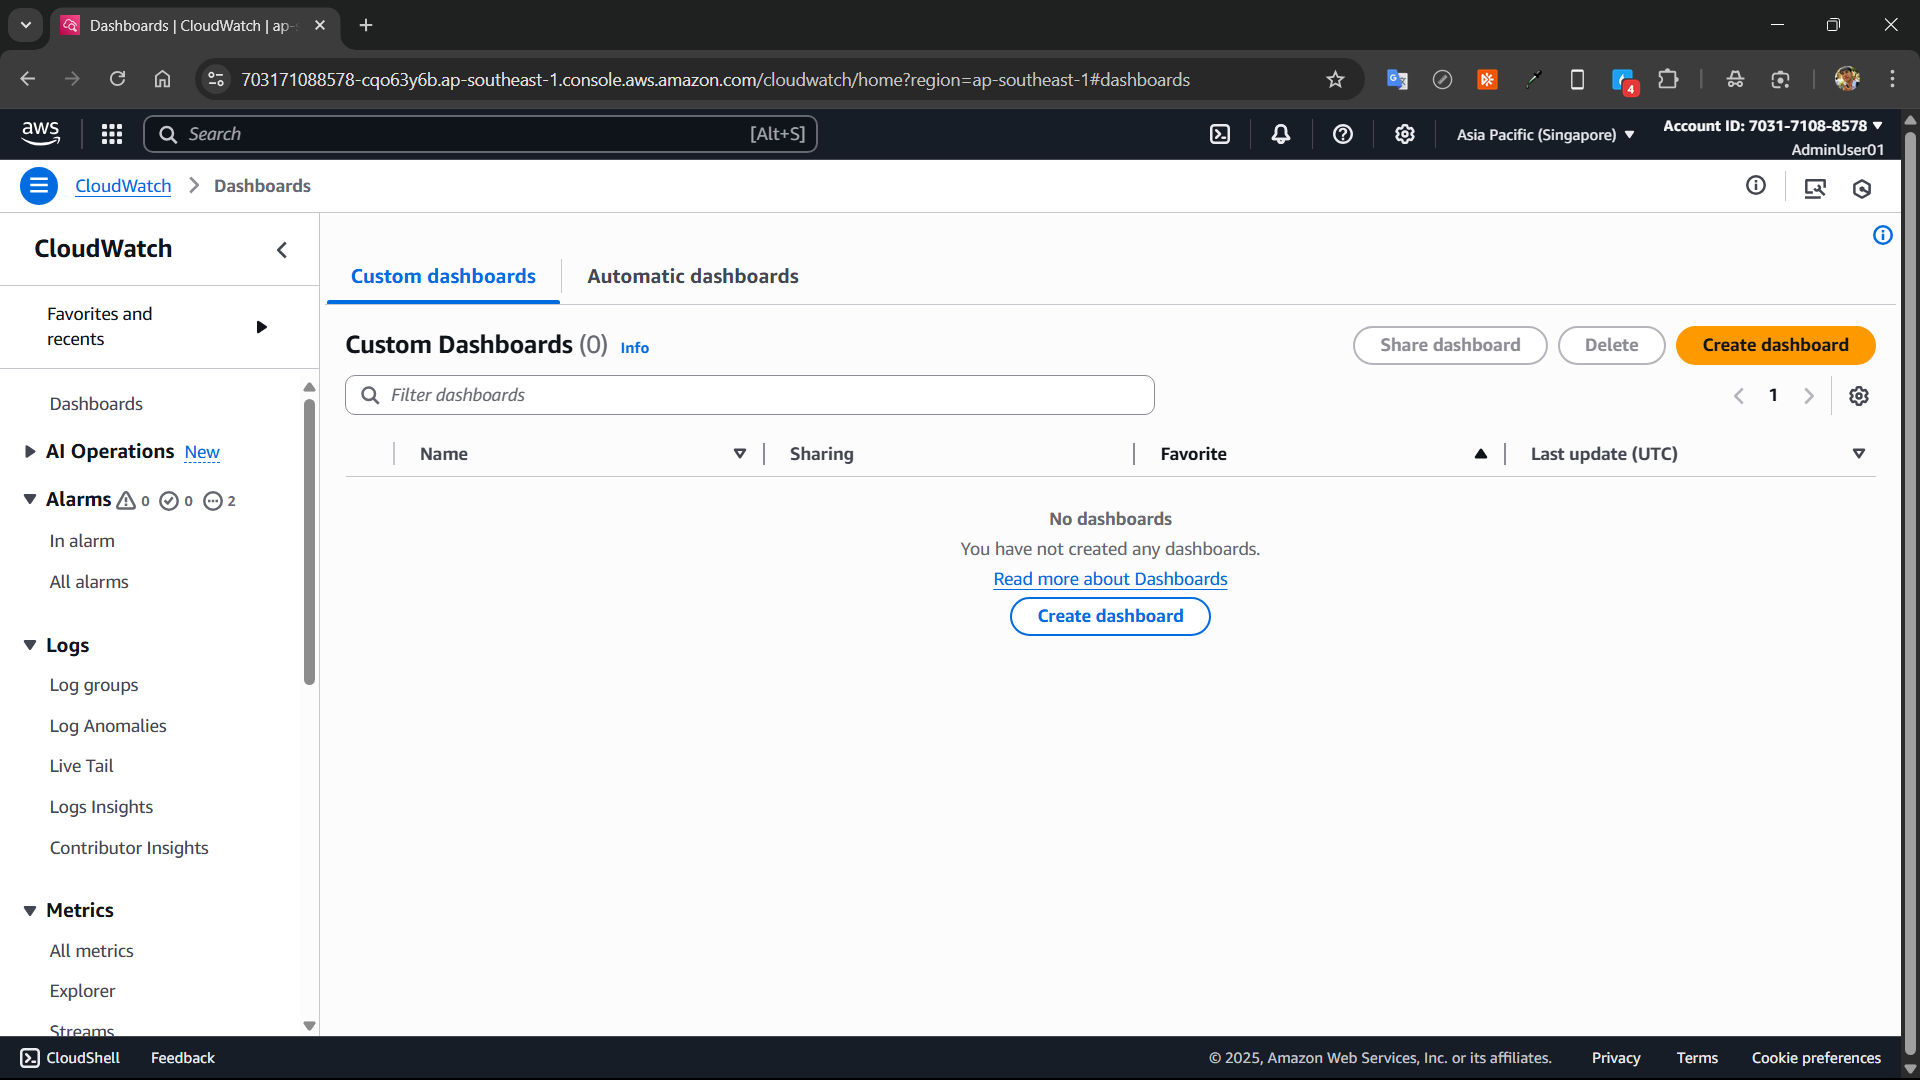Sort by Last update (UTC) arrow
1920x1080 pixels.
1859,454
